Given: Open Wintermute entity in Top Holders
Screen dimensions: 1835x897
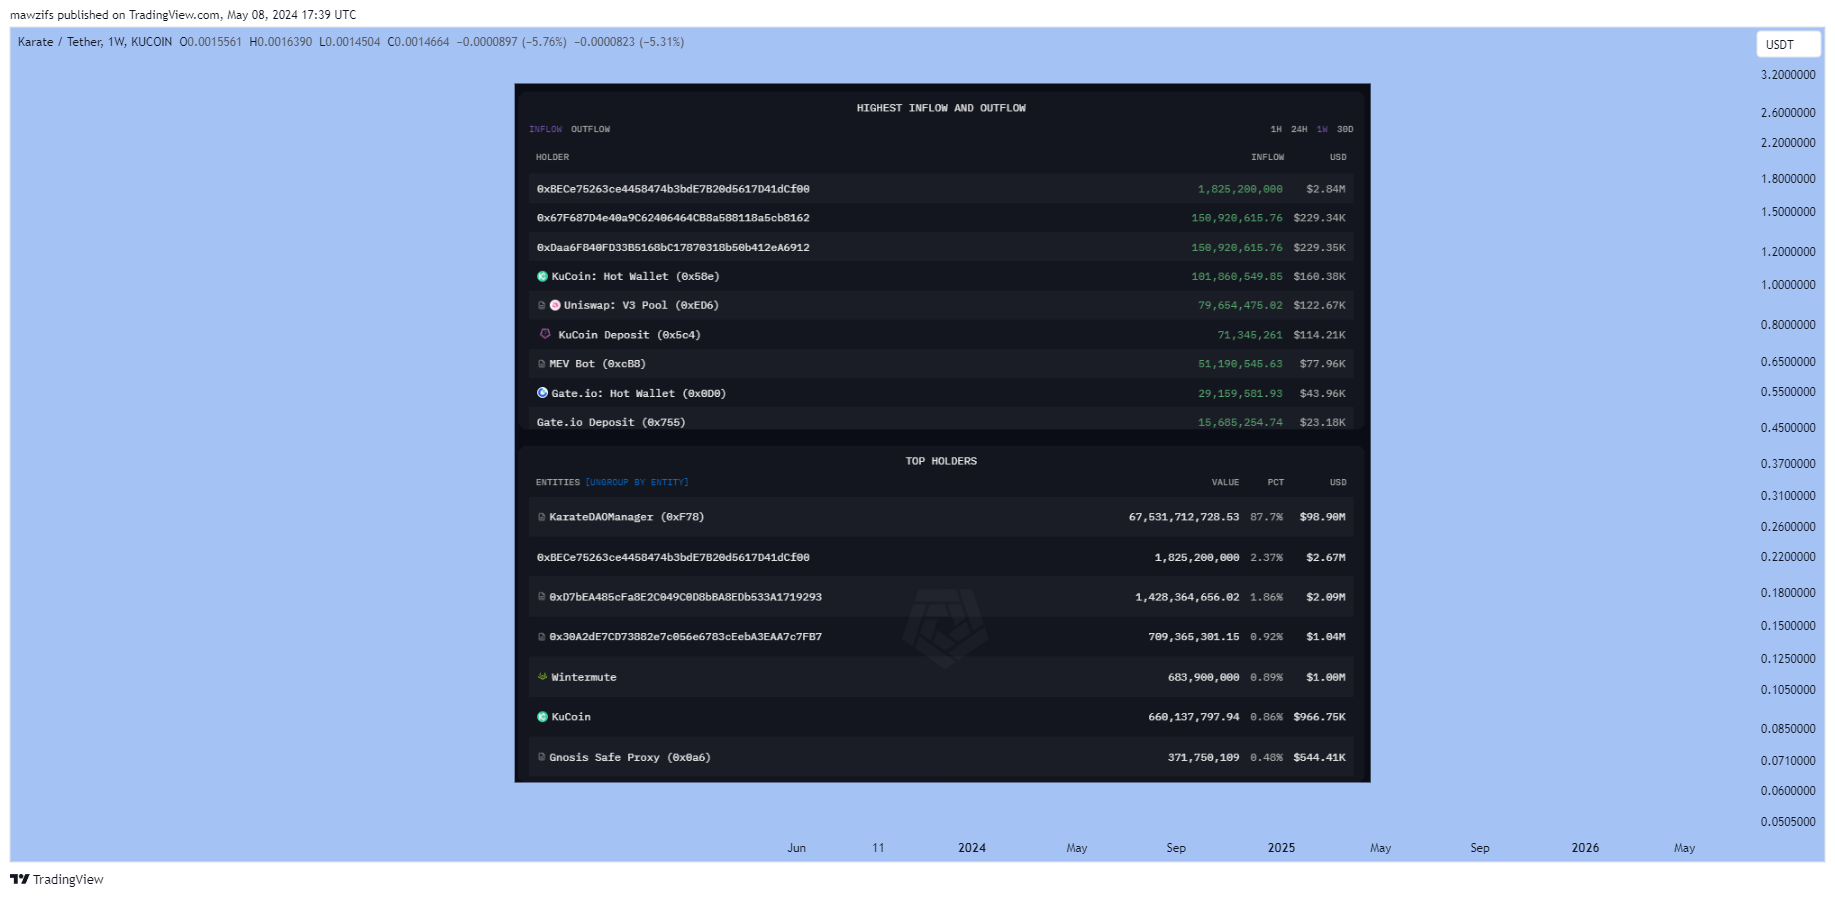Looking at the screenshot, I should 584,677.
